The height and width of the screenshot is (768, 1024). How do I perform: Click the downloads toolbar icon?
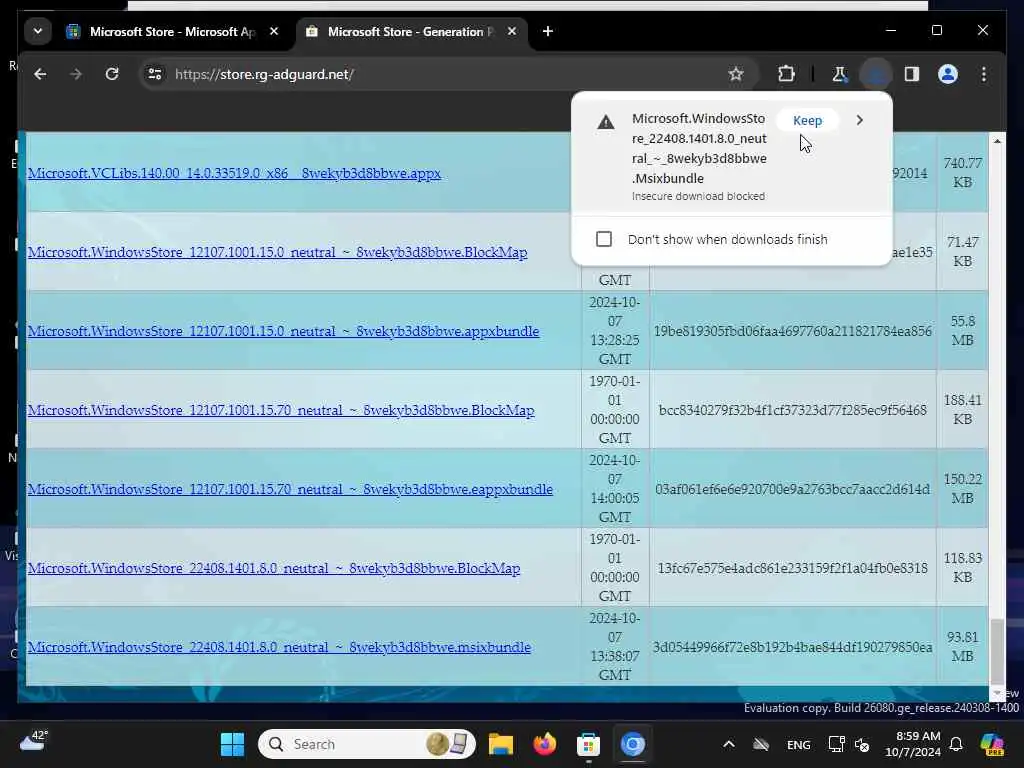[876, 74]
